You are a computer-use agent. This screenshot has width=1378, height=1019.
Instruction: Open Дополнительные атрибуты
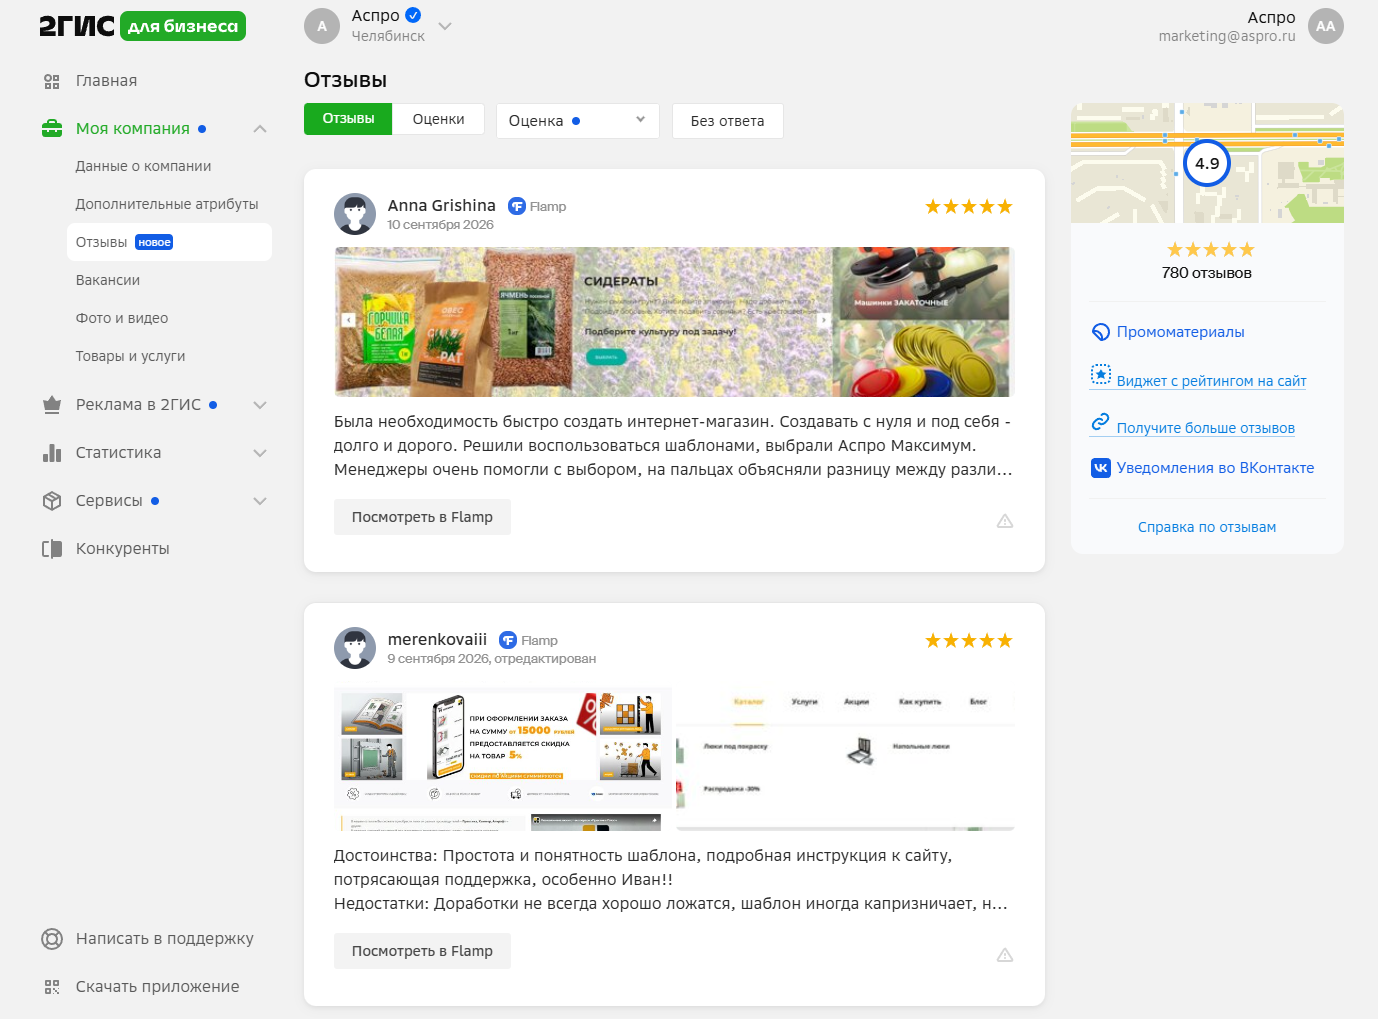[167, 204]
